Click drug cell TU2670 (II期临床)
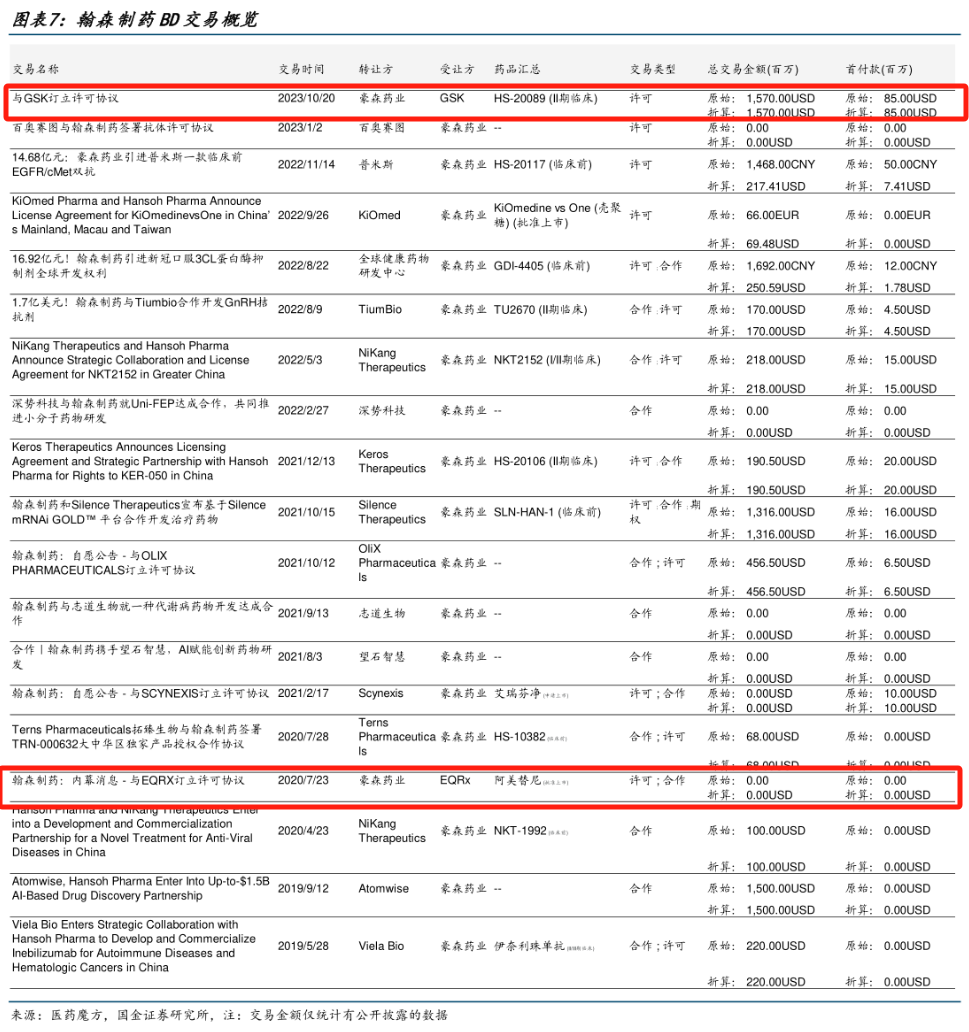The height and width of the screenshot is (1032, 969). (x=540, y=309)
